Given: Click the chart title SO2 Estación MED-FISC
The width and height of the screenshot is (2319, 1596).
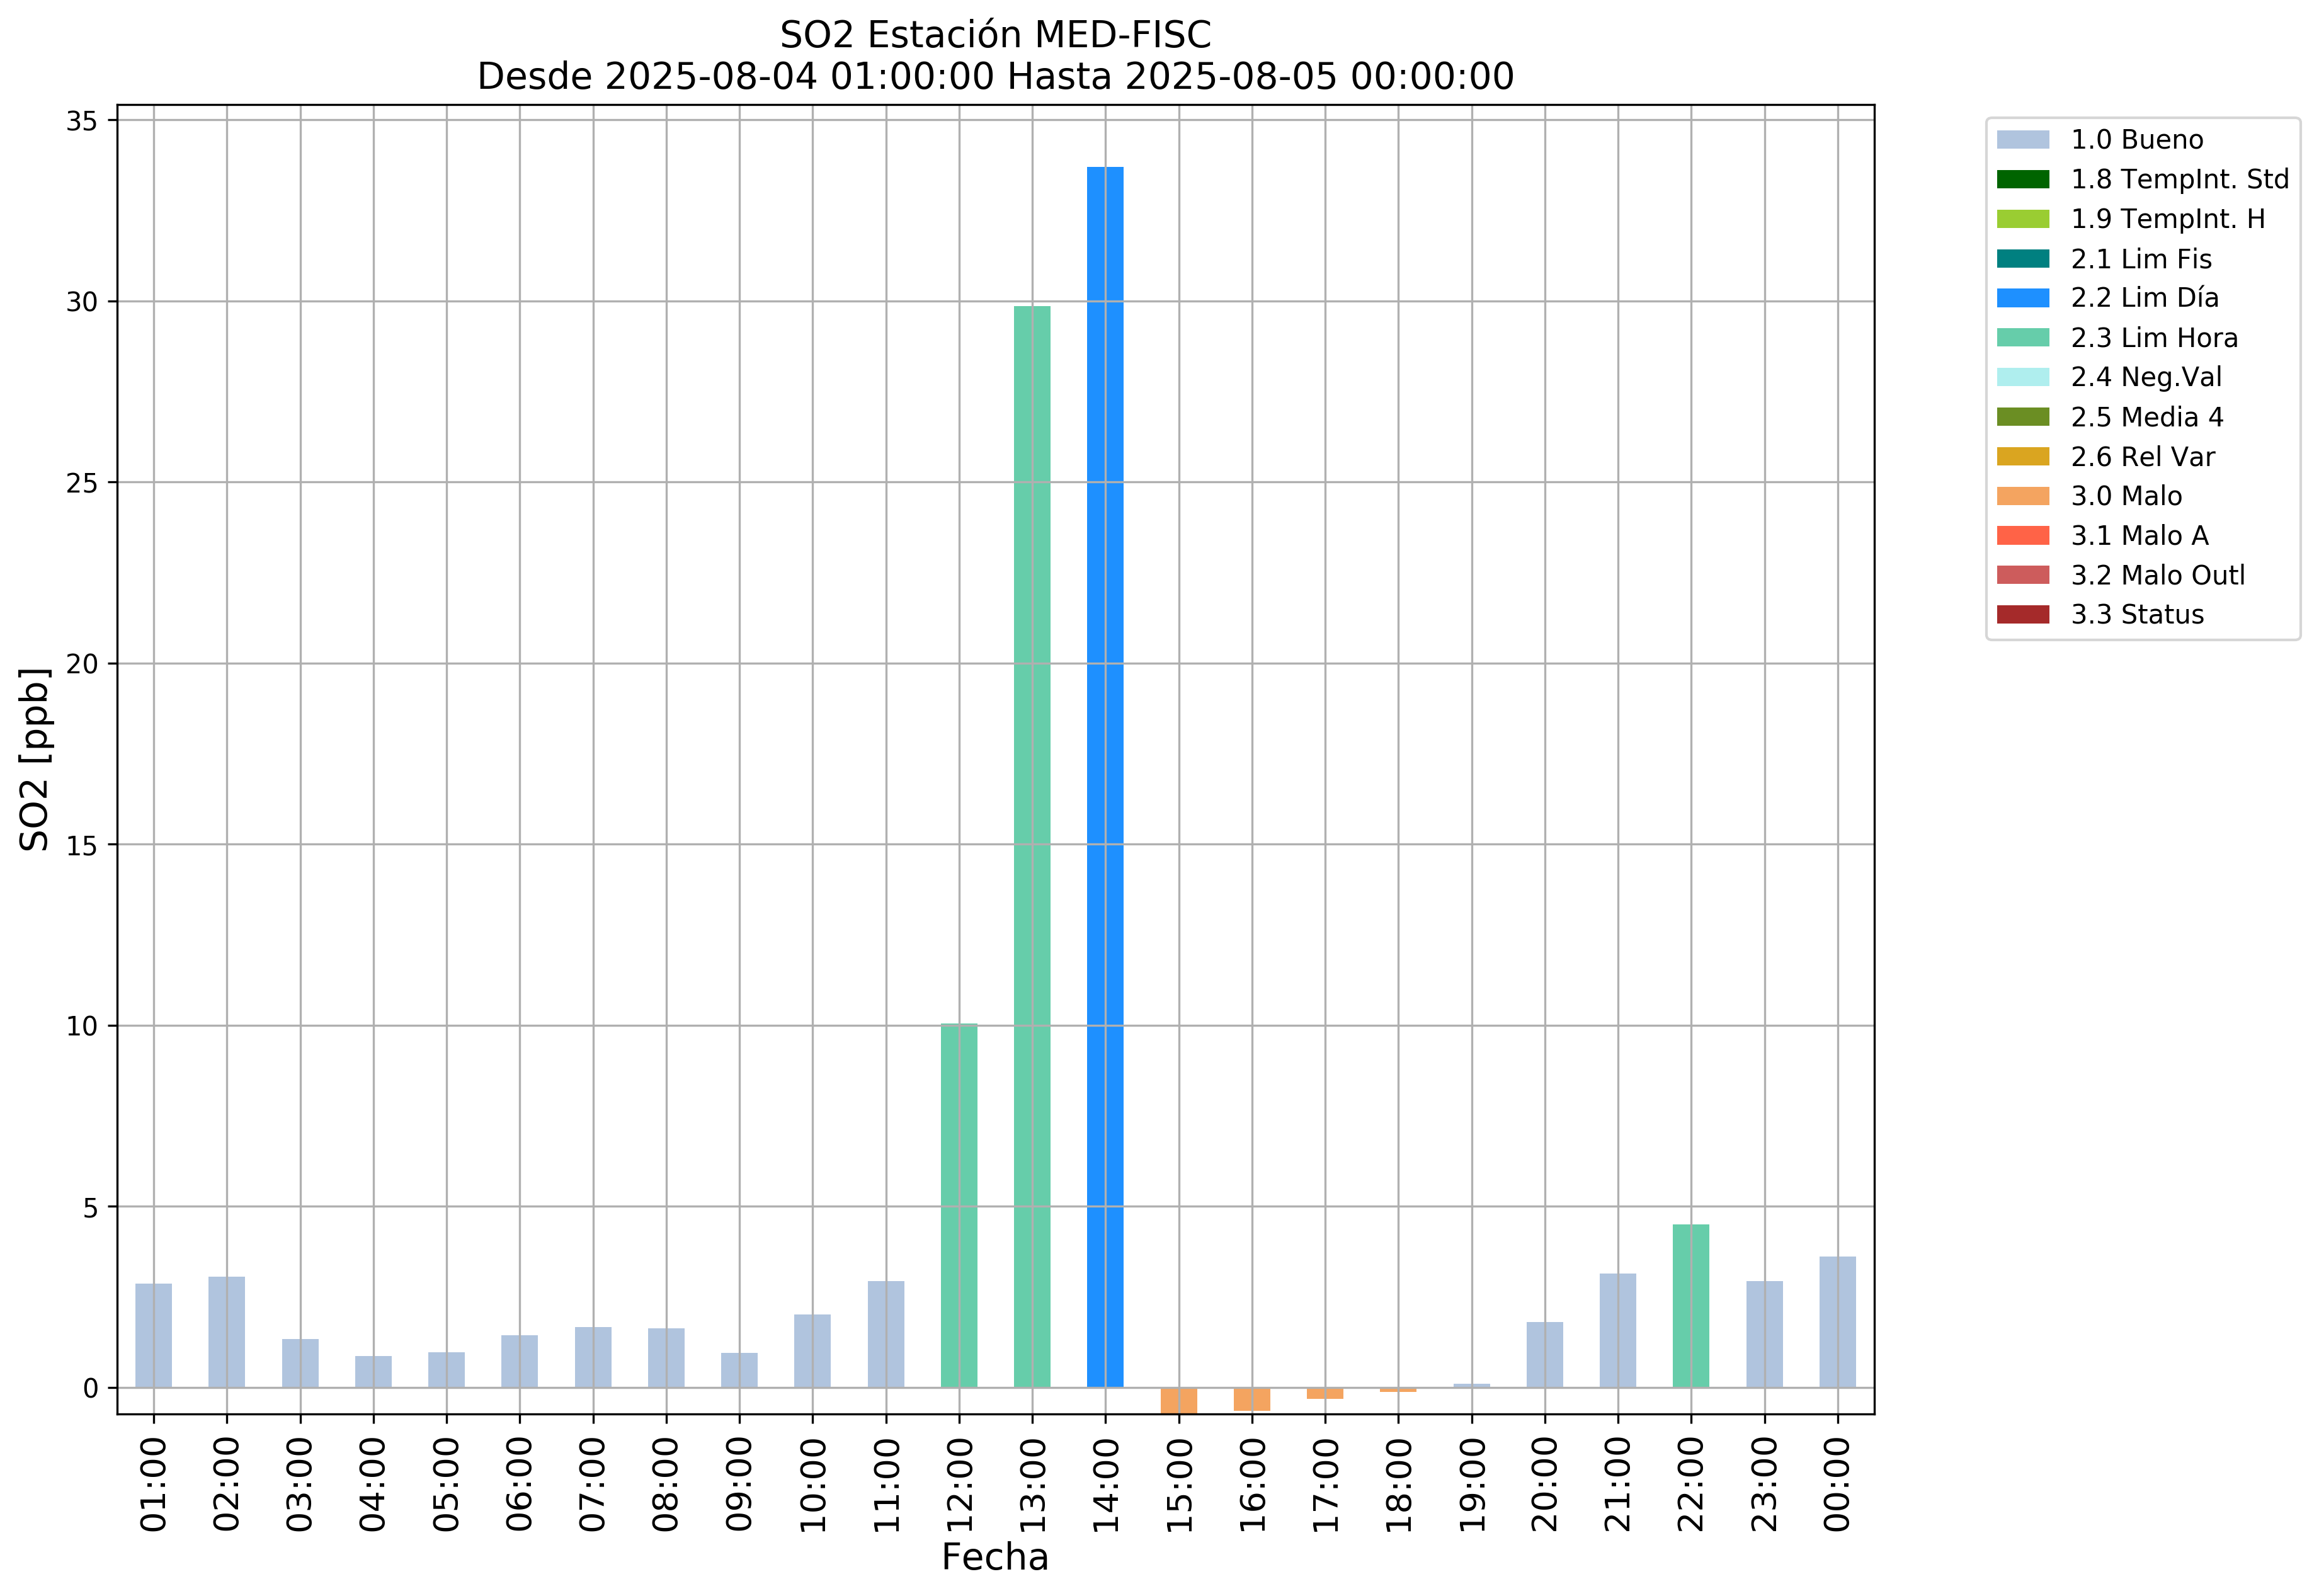Looking at the screenshot, I should coord(995,35).
